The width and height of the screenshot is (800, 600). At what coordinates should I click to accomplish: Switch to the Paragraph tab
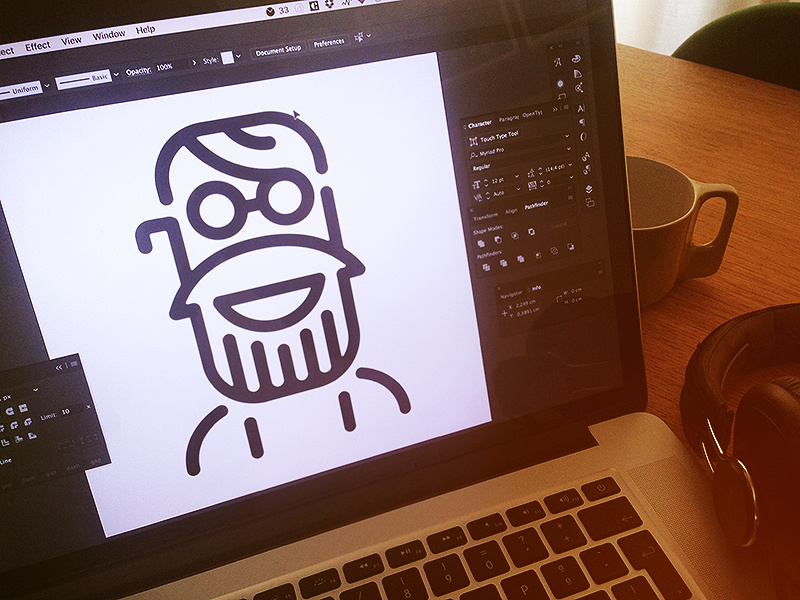pyautogui.click(x=508, y=118)
